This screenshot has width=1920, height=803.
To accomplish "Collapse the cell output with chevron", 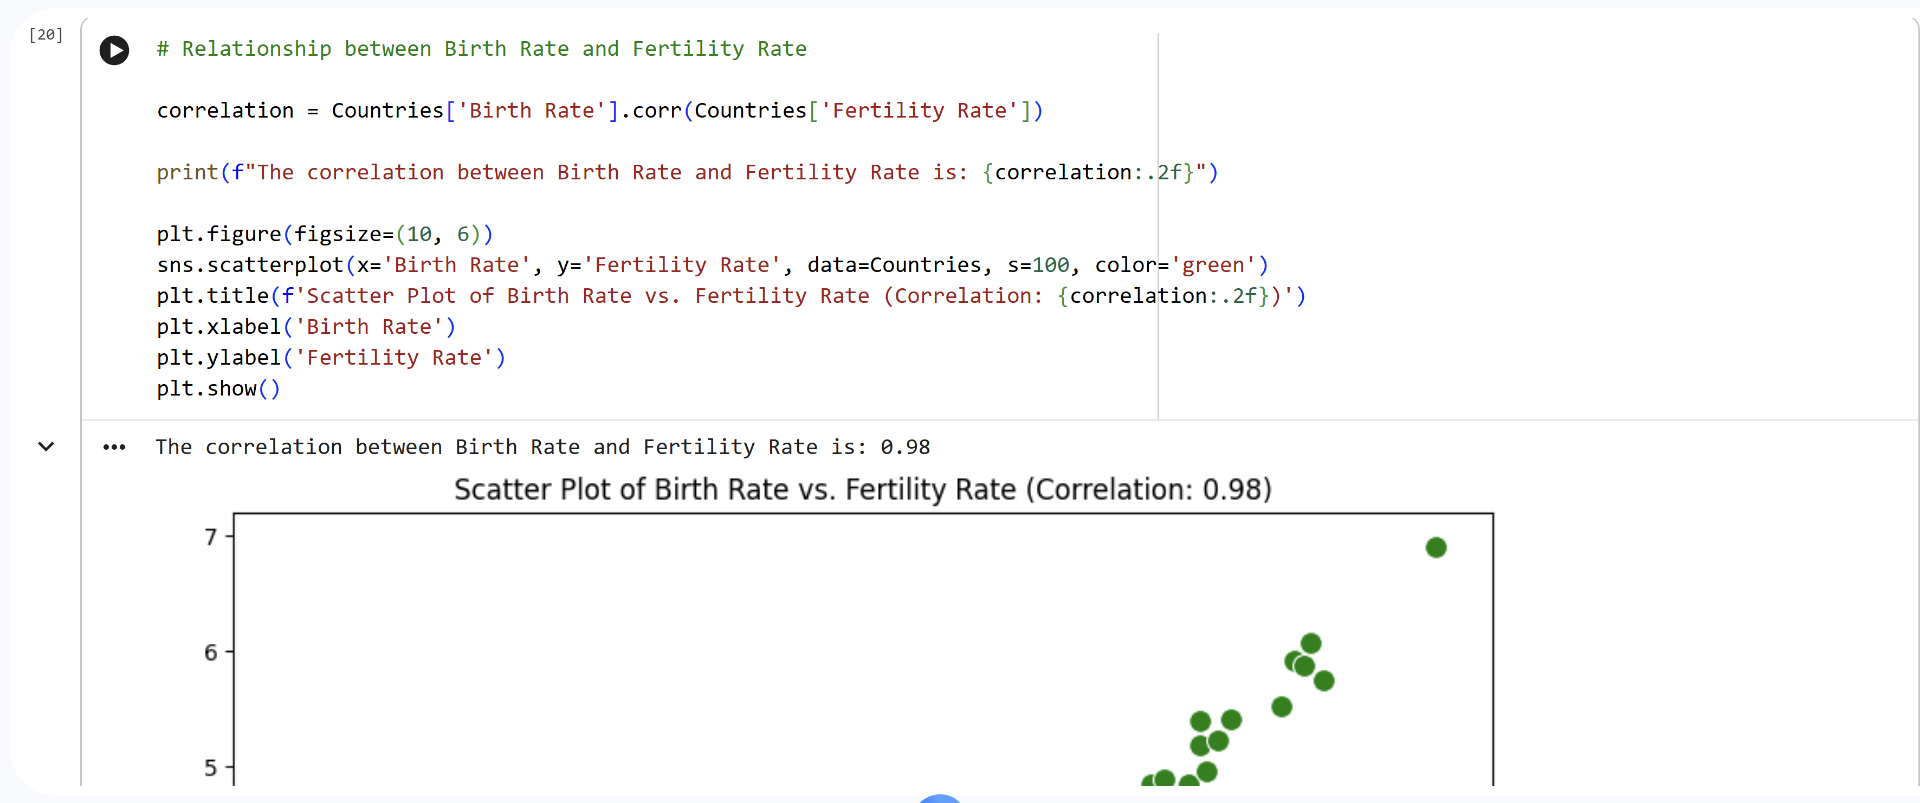I will (46, 447).
